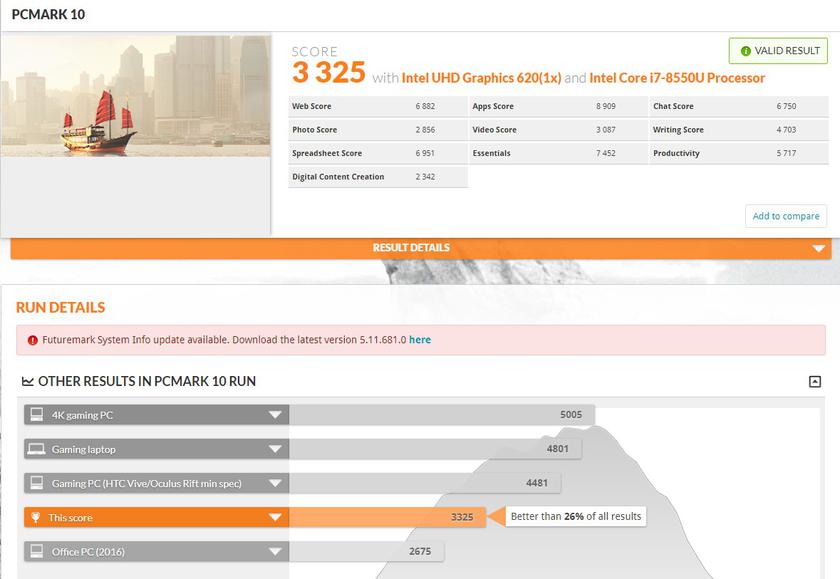Click the monitor icon for 4K gaming PC

[36, 415]
